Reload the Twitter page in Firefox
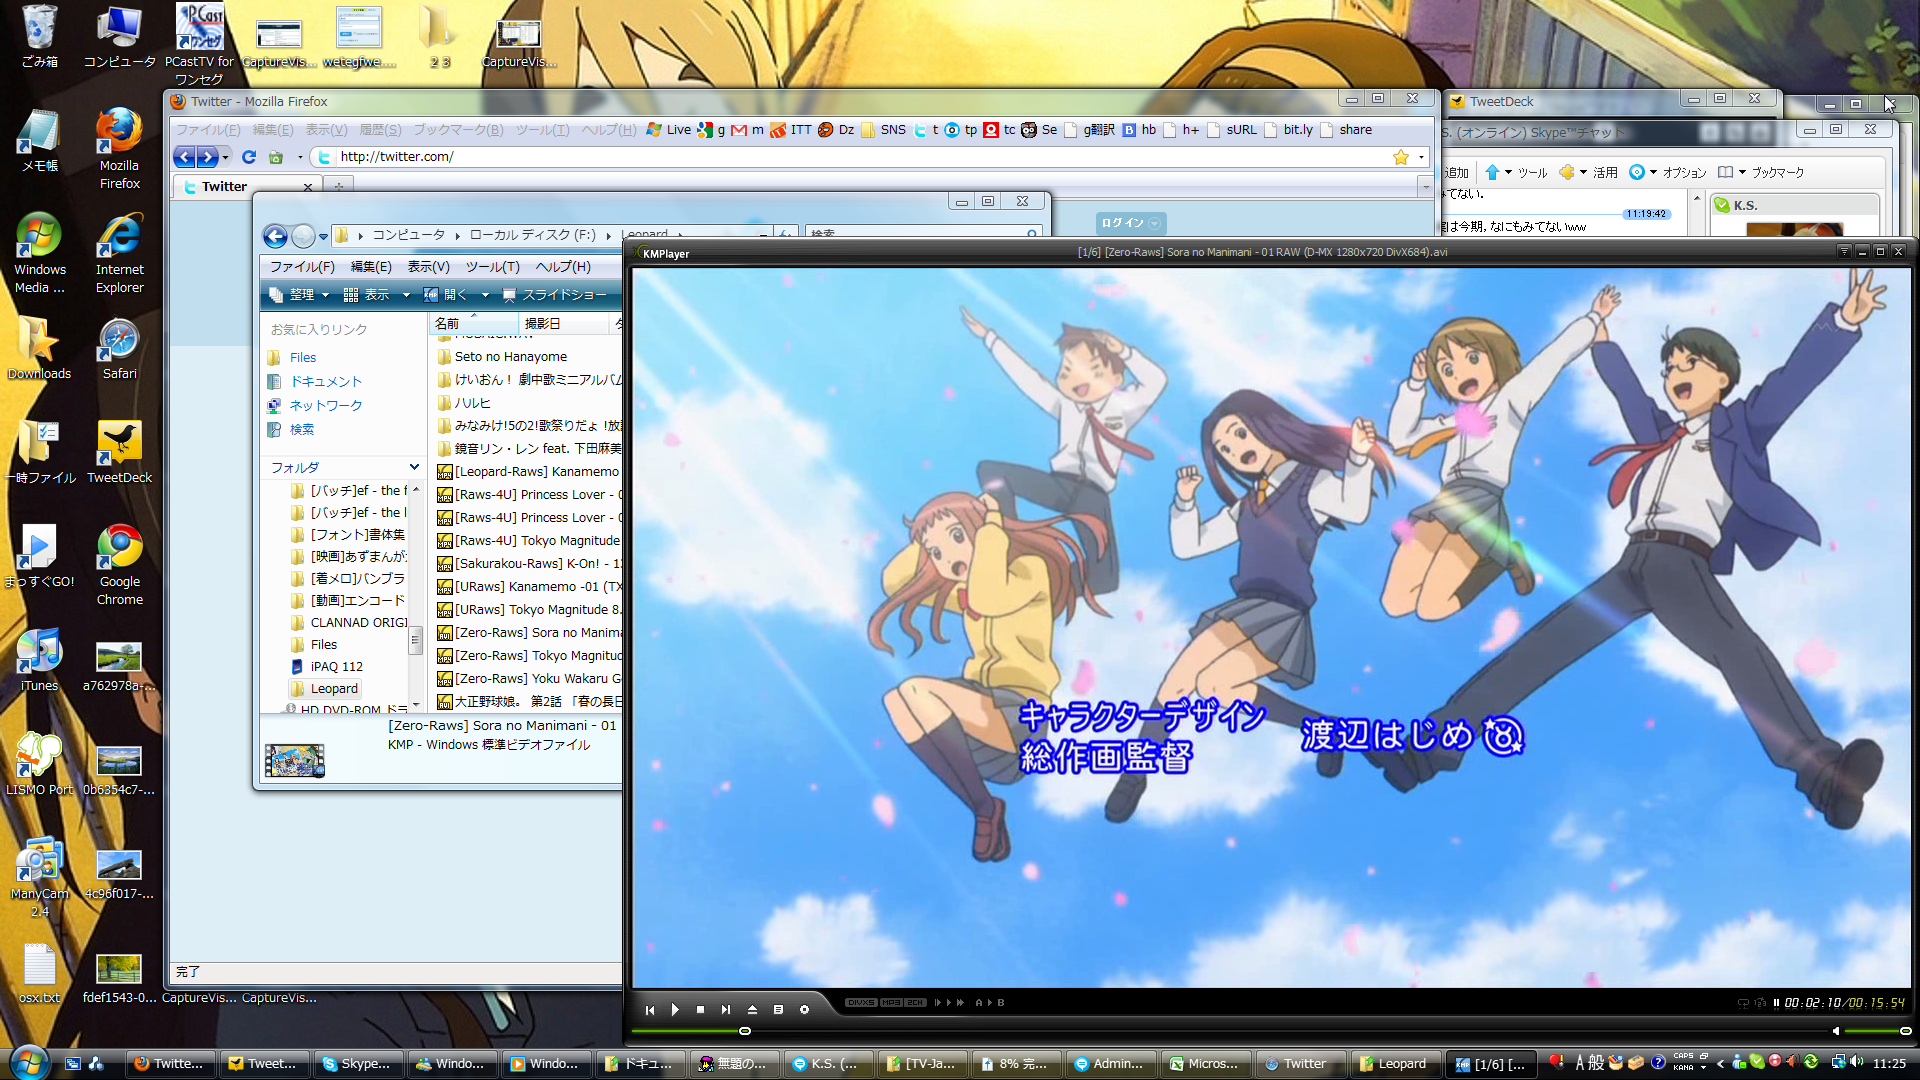The height and width of the screenshot is (1080, 1920). pyautogui.click(x=249, y=157)
